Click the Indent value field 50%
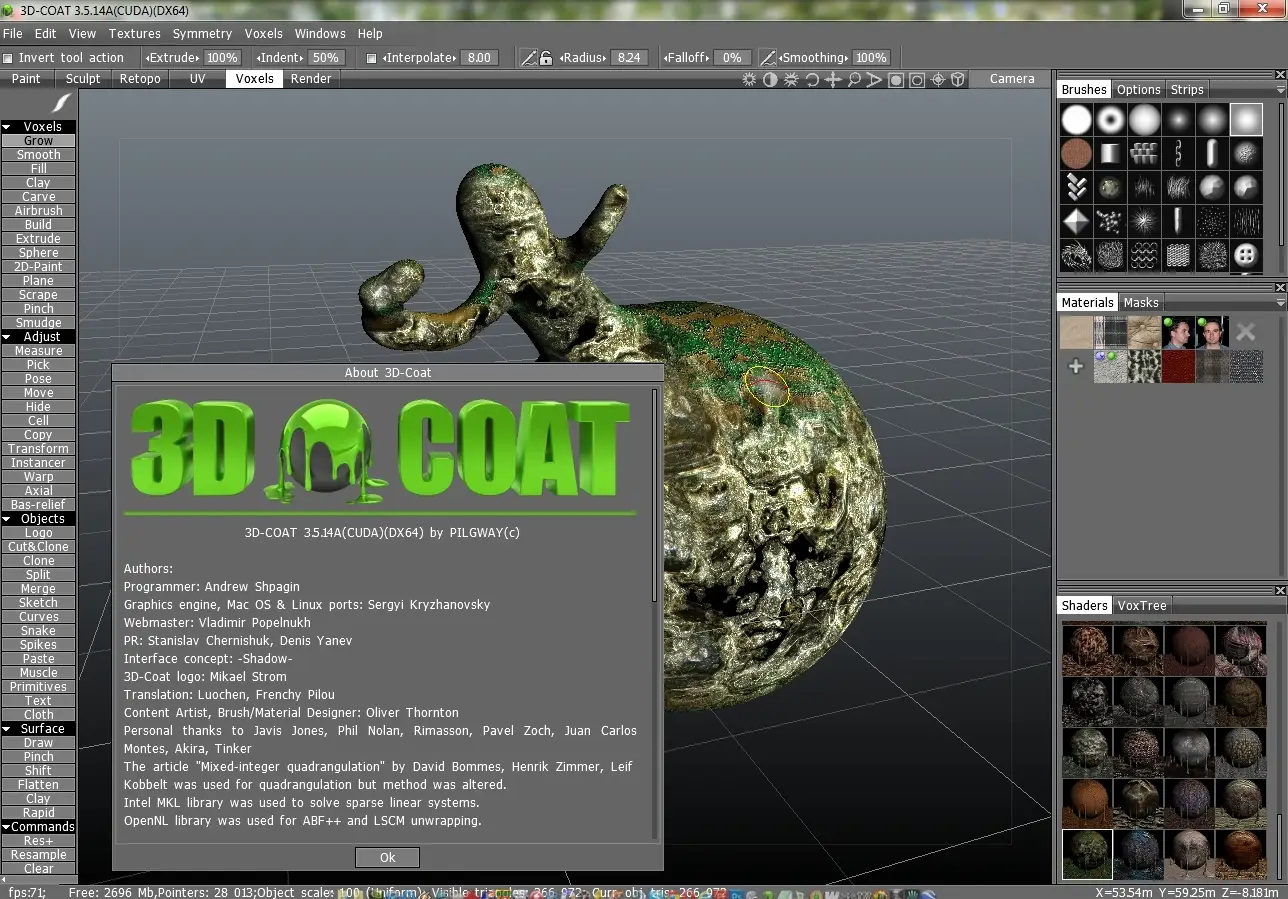Viewport: 1288px width, 899px height. pos(325,58)
